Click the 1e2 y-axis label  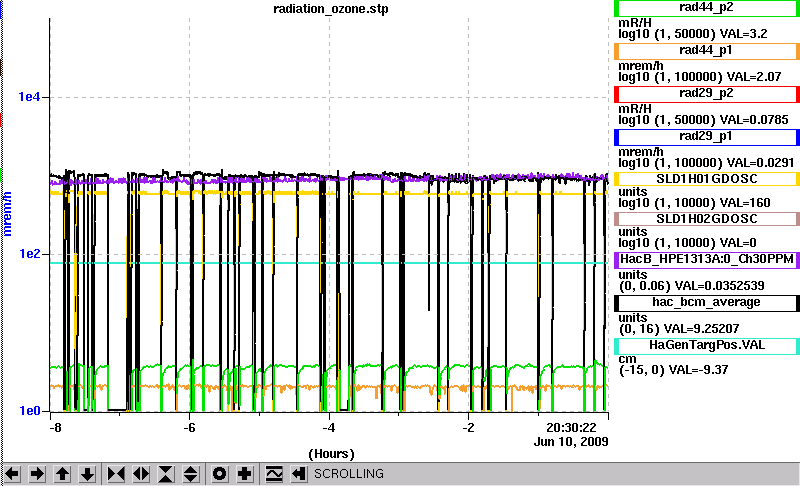[x=29, y=253]
